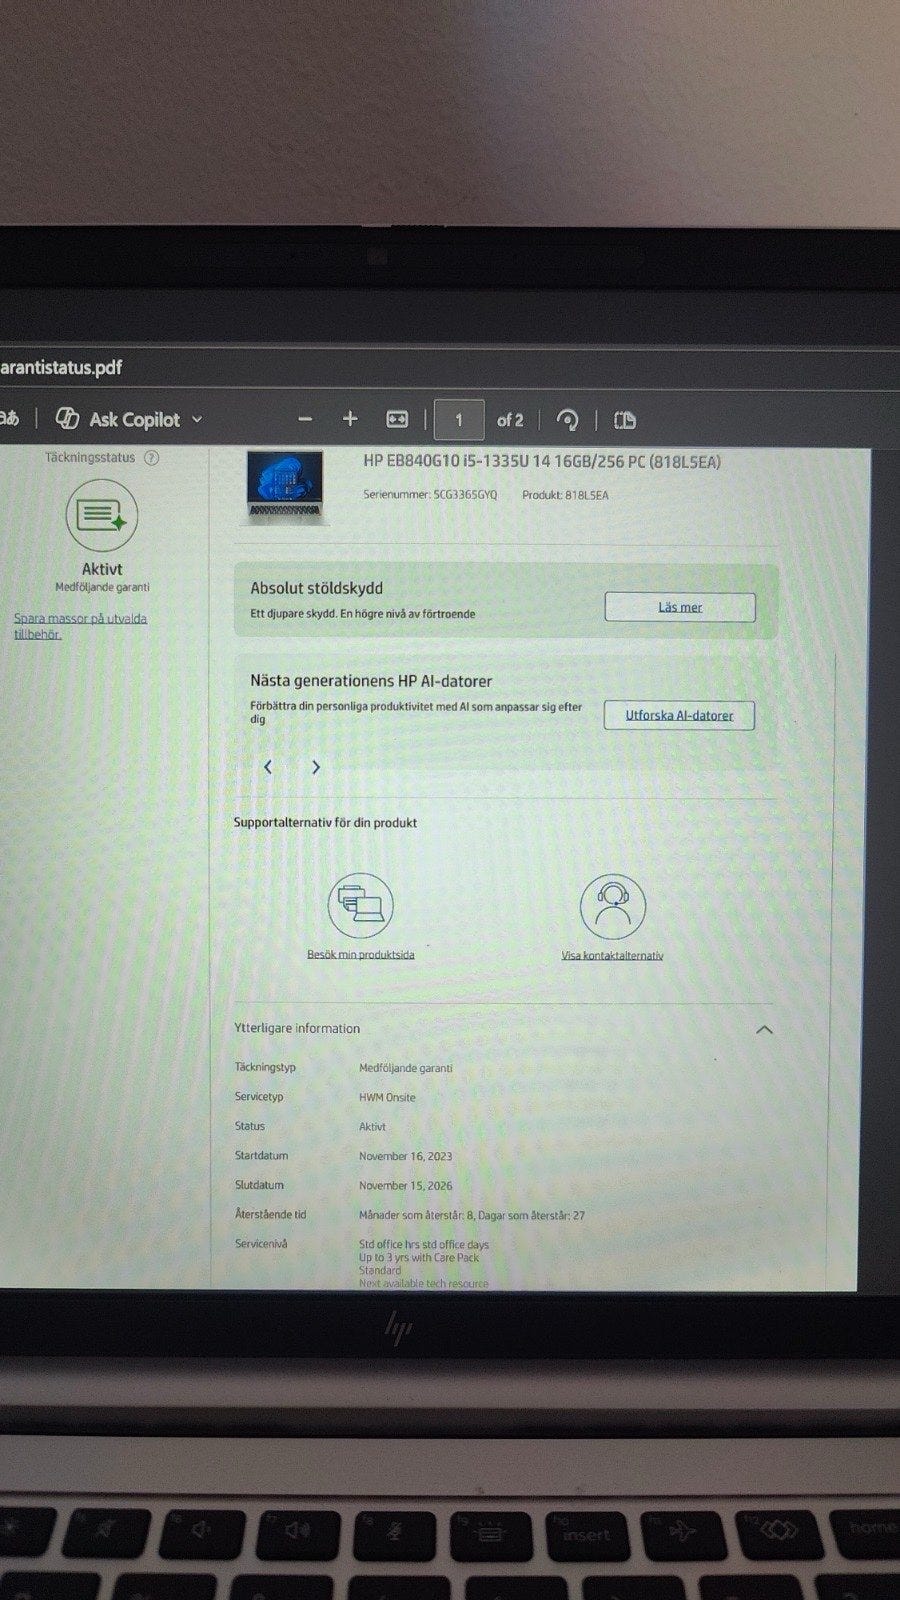Click the HP laptop product thumbnail

point(285,487)
